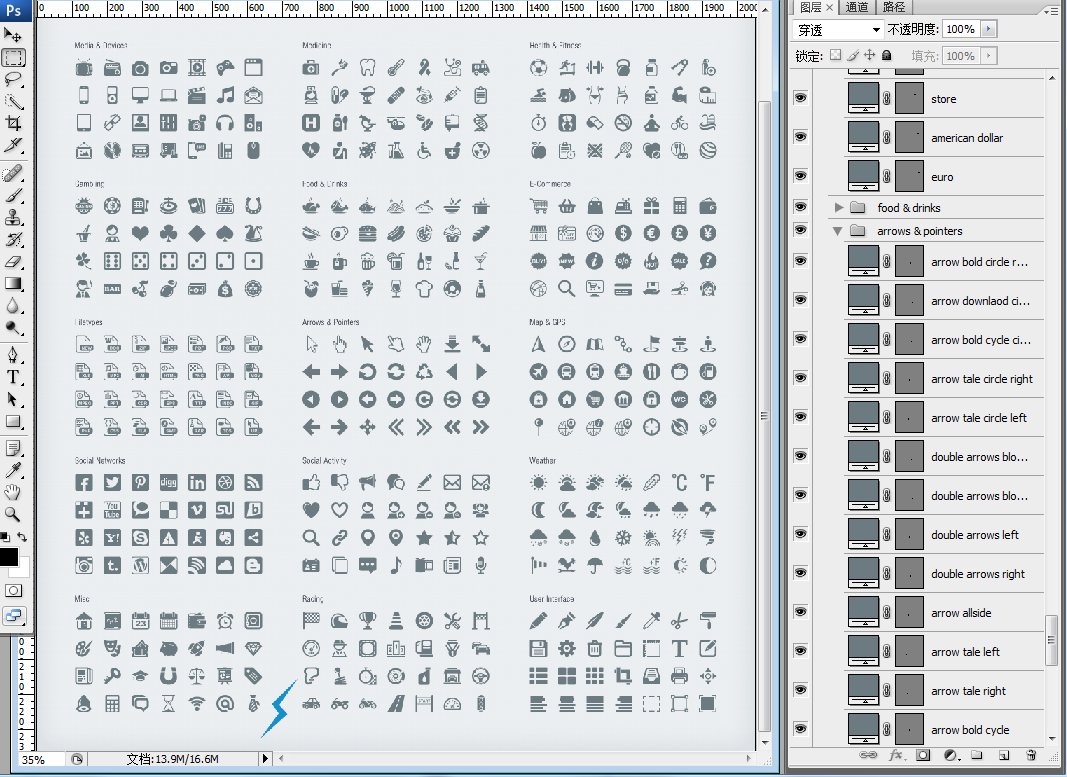Select the double arrows left layer
The image size is (1067, 777).
(x=975, y=535)
